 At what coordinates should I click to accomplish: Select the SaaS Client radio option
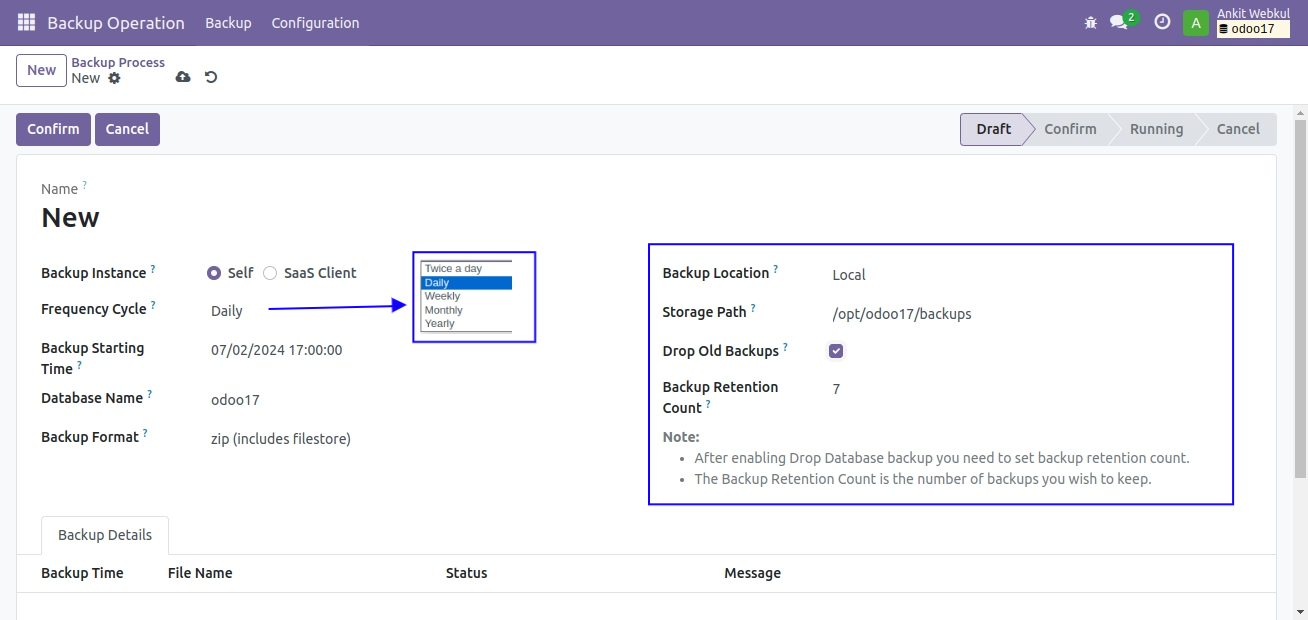[270, 273]
